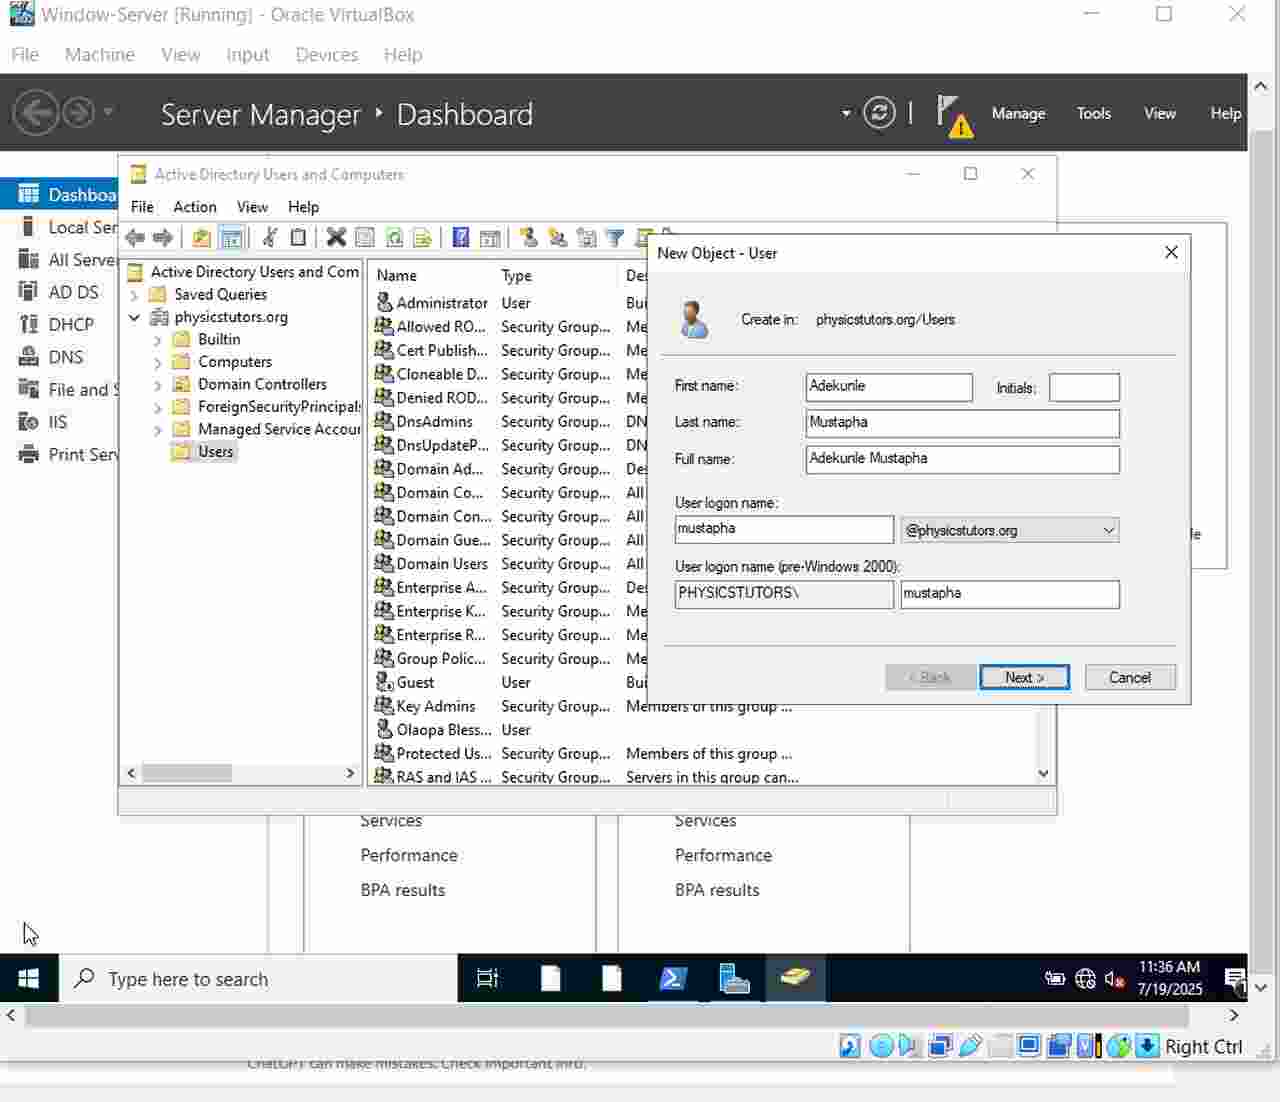Click Create new user toolbar icon

[528, 237]
